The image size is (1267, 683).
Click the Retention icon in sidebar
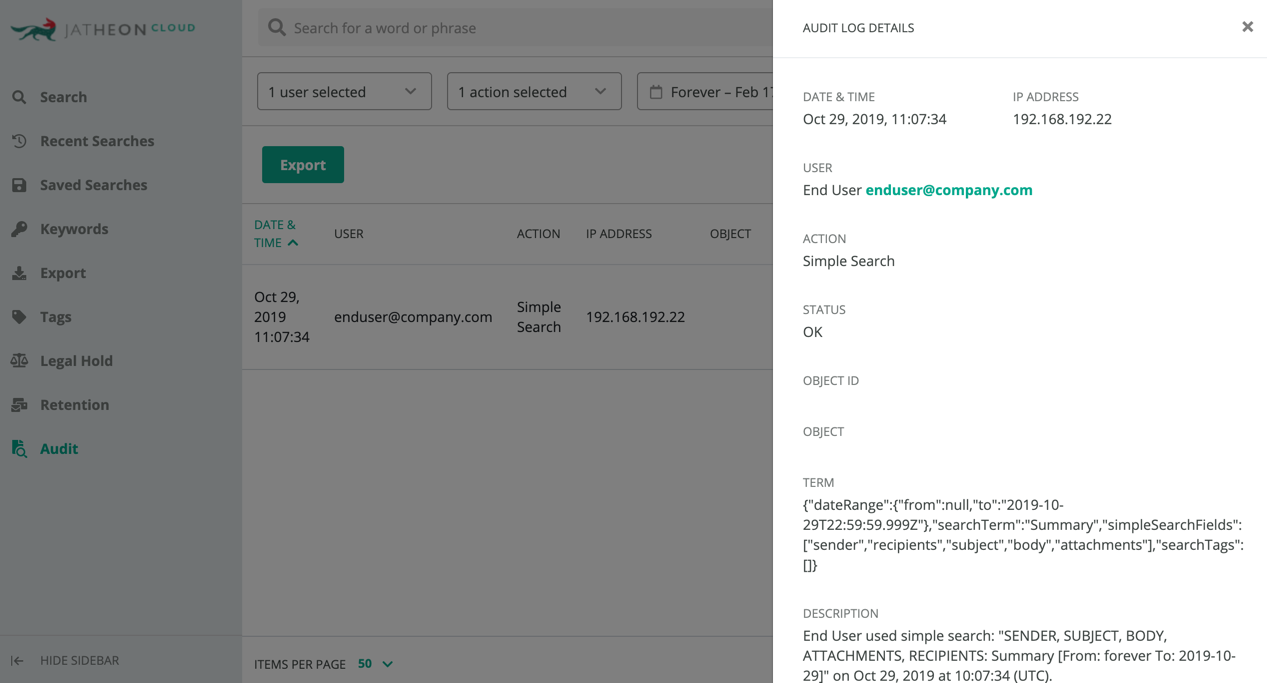[19, 405]
